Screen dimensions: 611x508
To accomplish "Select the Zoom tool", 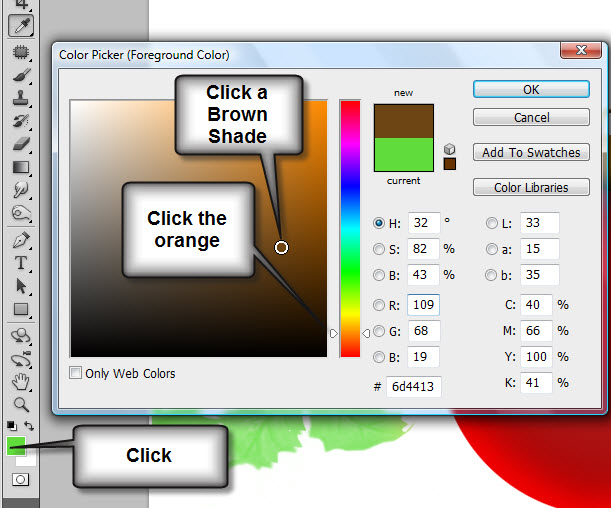I will tap(21, 405).
